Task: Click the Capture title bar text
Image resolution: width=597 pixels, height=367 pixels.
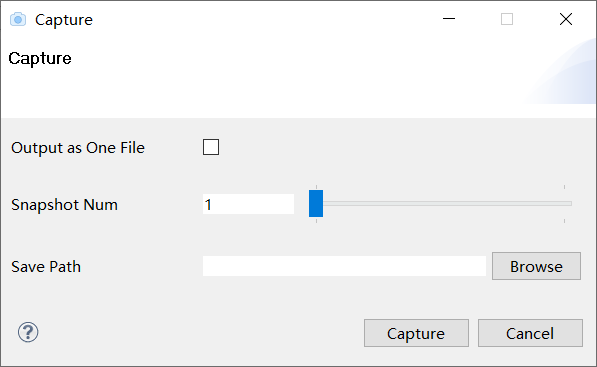Action: click(64, 20)
